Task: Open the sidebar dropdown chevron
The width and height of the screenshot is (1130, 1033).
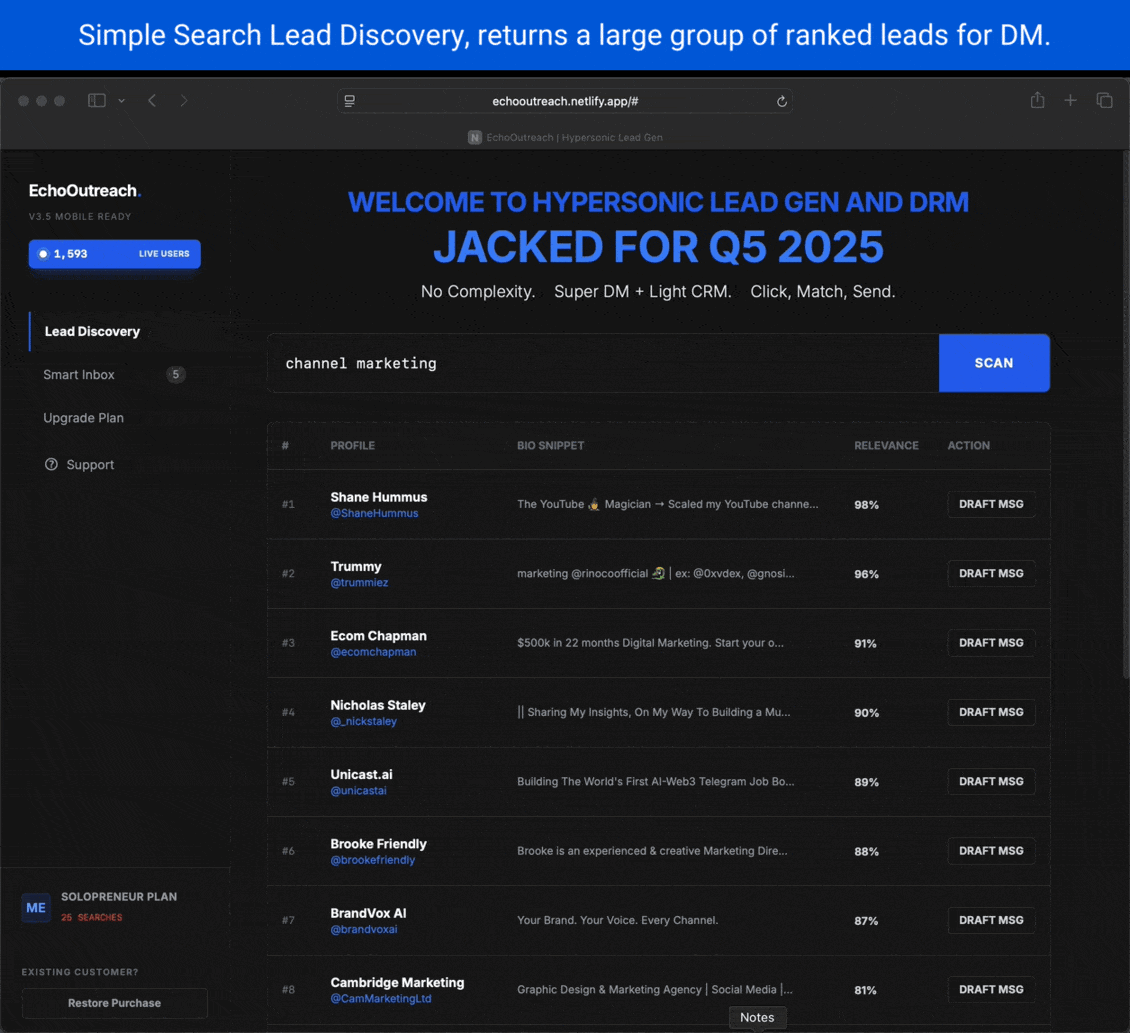Action: [x=122, y=101]
